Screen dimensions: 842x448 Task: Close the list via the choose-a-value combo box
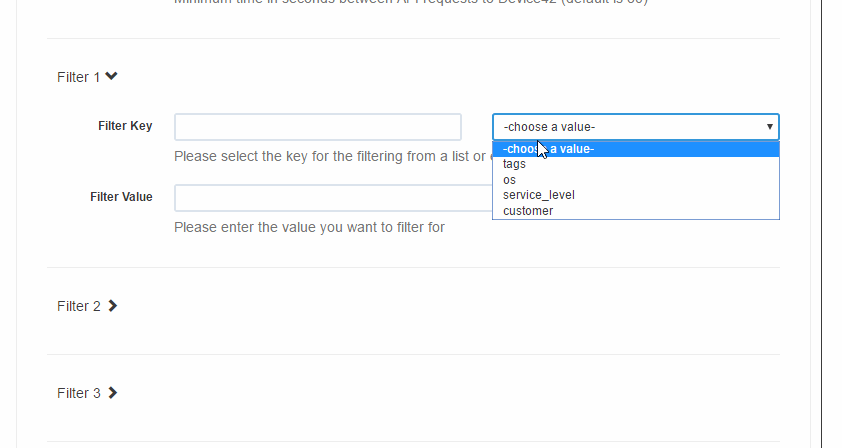click(x=636, y=127)
